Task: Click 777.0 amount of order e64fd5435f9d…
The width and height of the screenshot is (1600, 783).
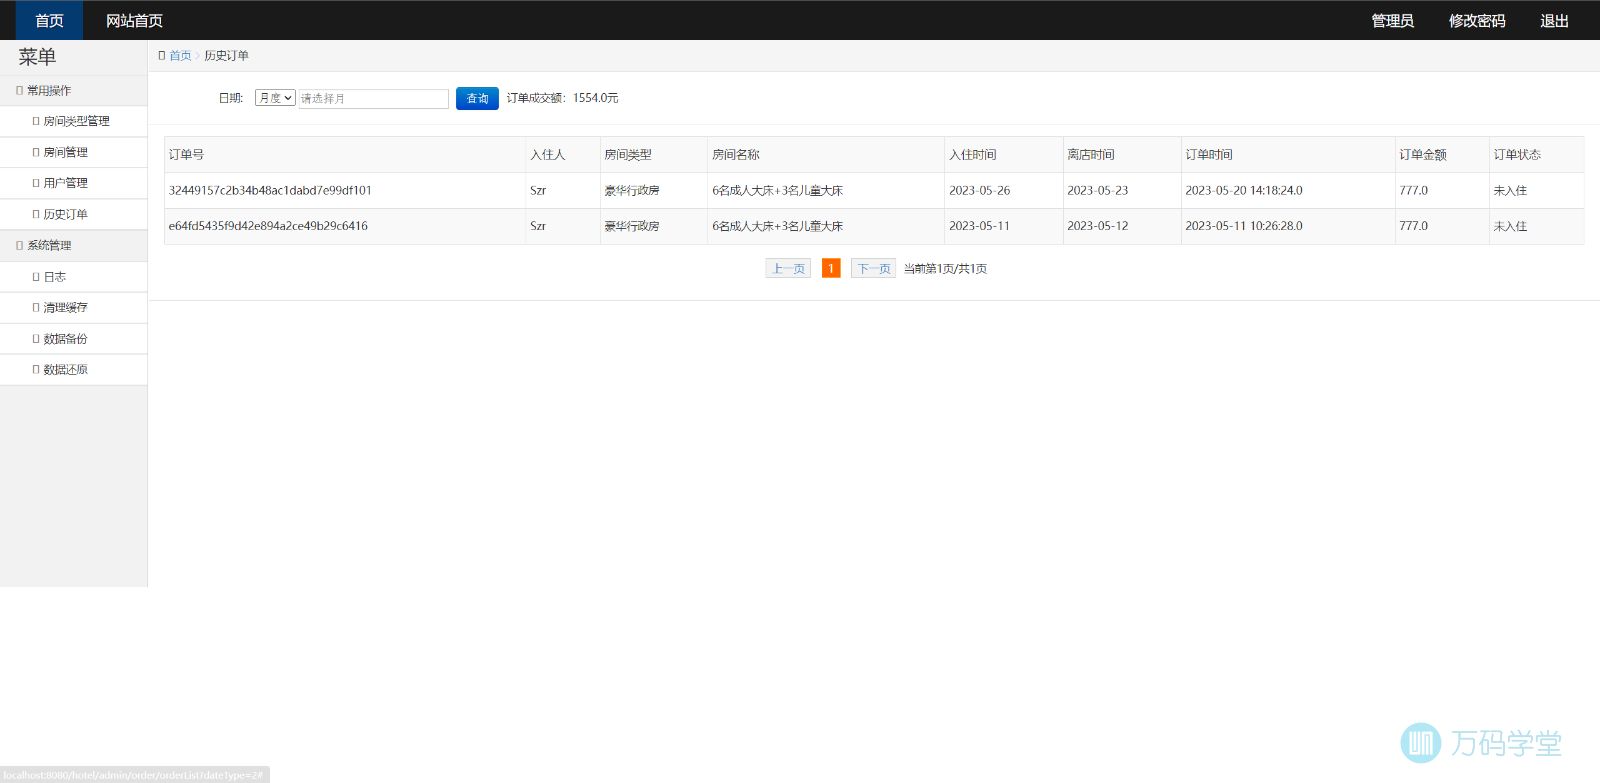Action: coord(1413,226)
